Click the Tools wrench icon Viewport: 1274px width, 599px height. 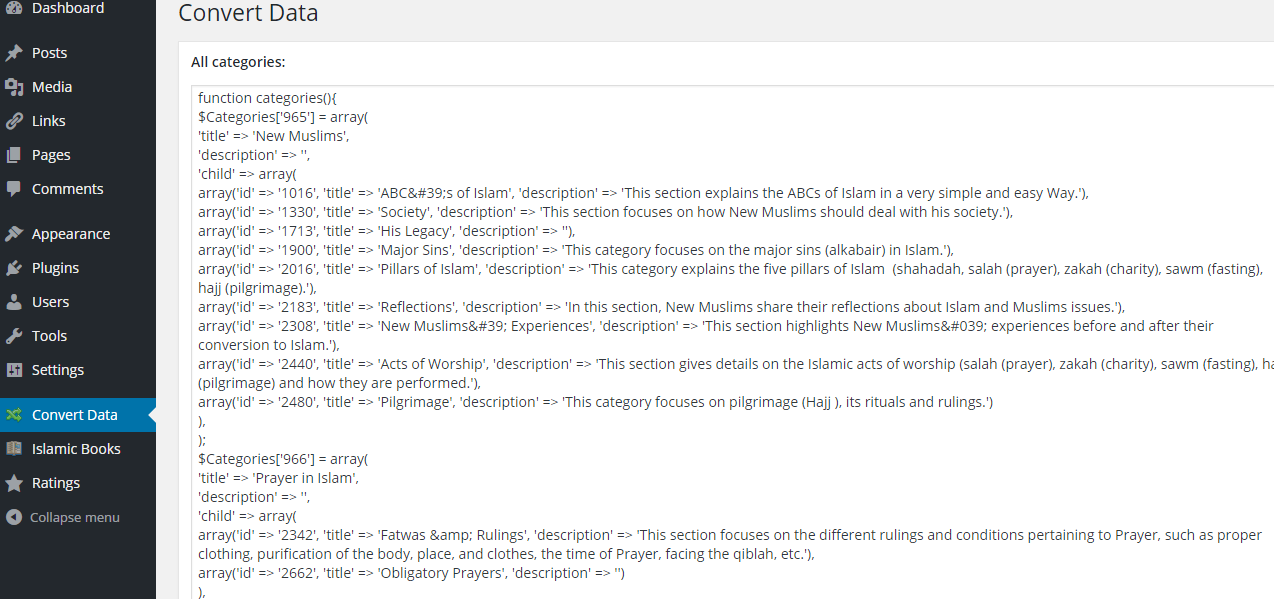[x=14, y=336]
